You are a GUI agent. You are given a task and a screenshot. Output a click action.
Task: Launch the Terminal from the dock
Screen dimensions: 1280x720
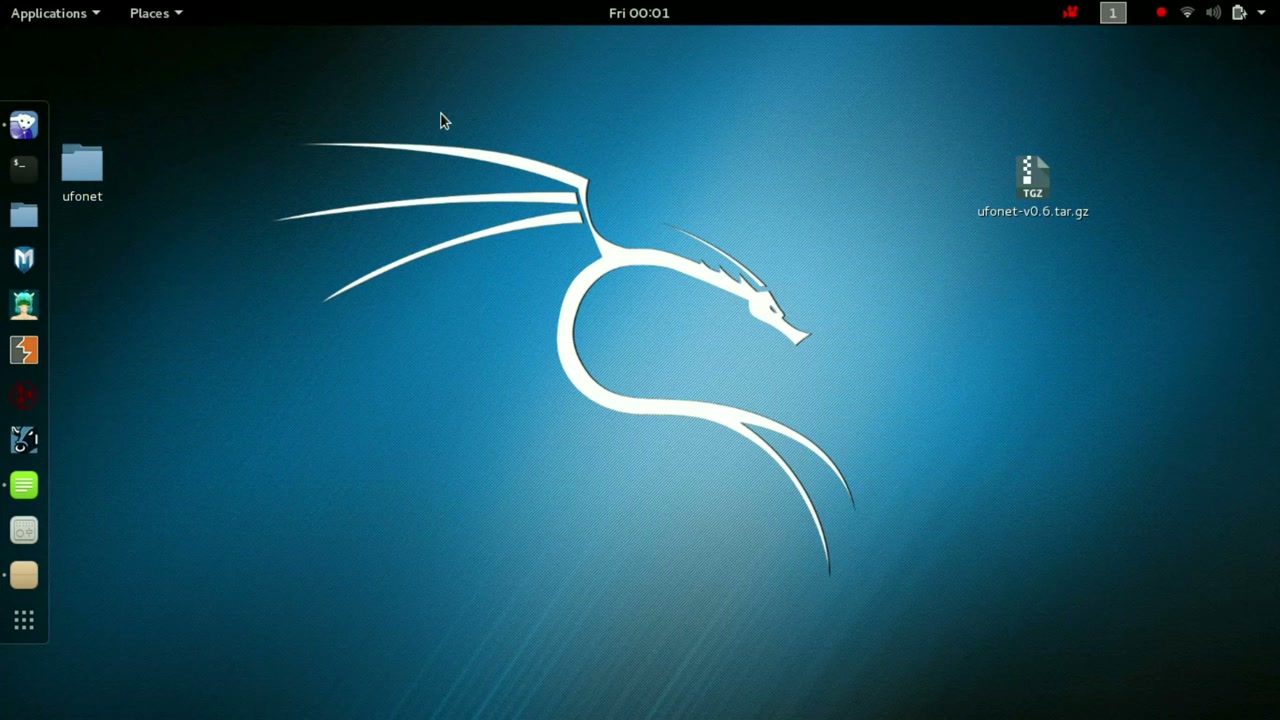pos(24,168)
